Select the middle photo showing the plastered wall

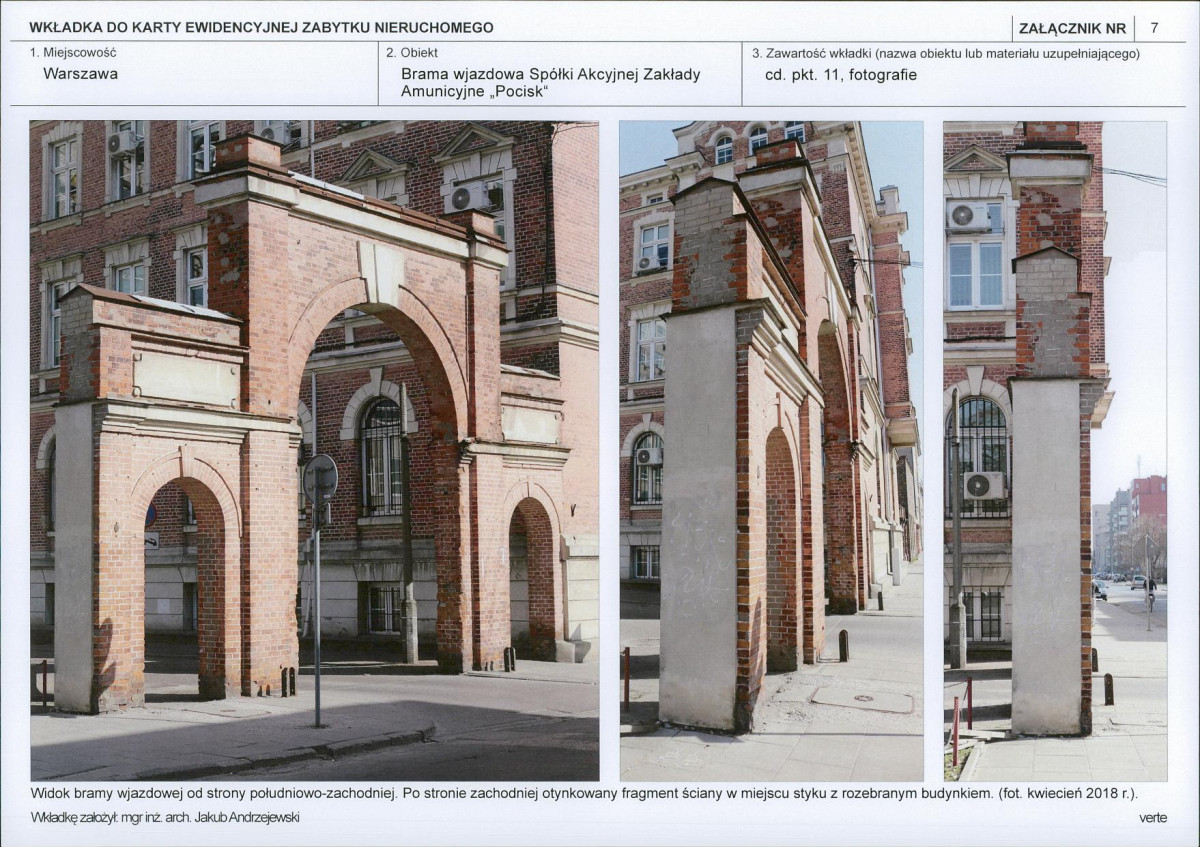771,450
